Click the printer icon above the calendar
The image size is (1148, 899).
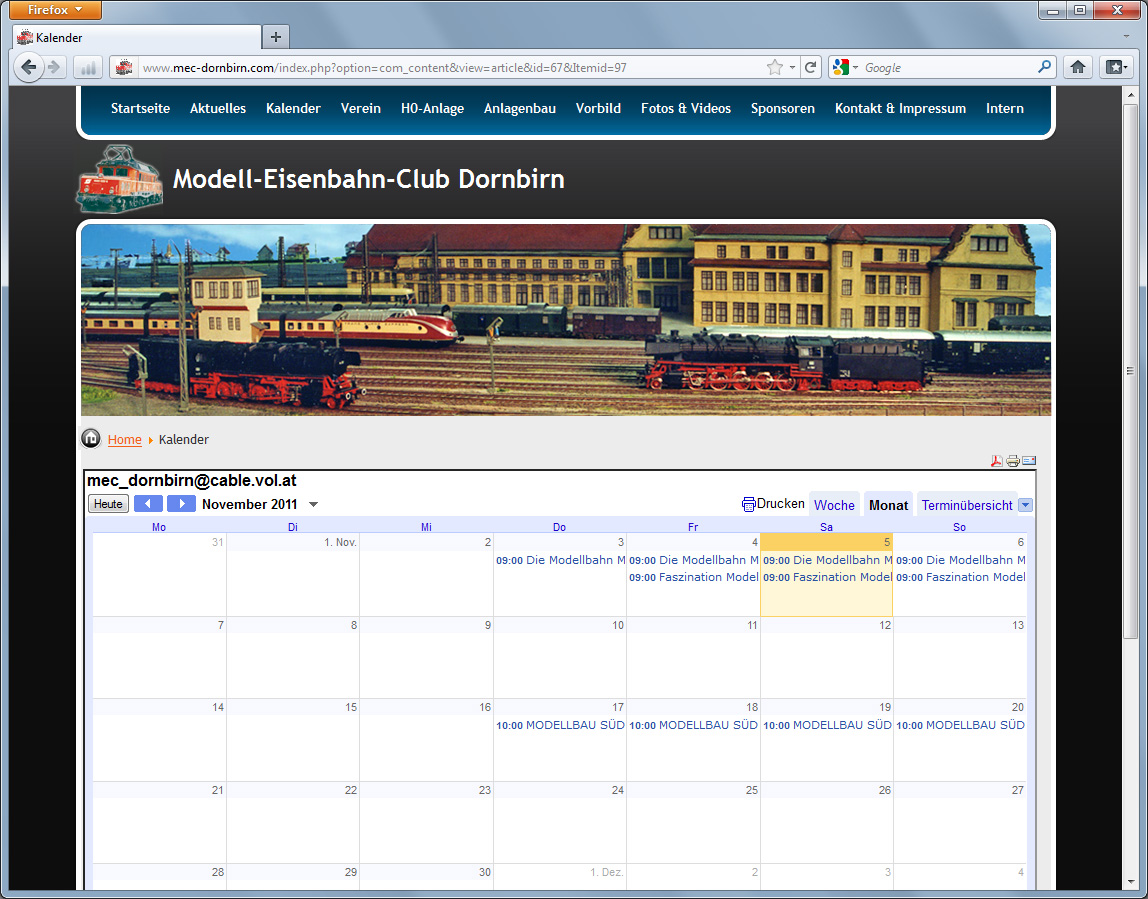(x=1013, y=460)
